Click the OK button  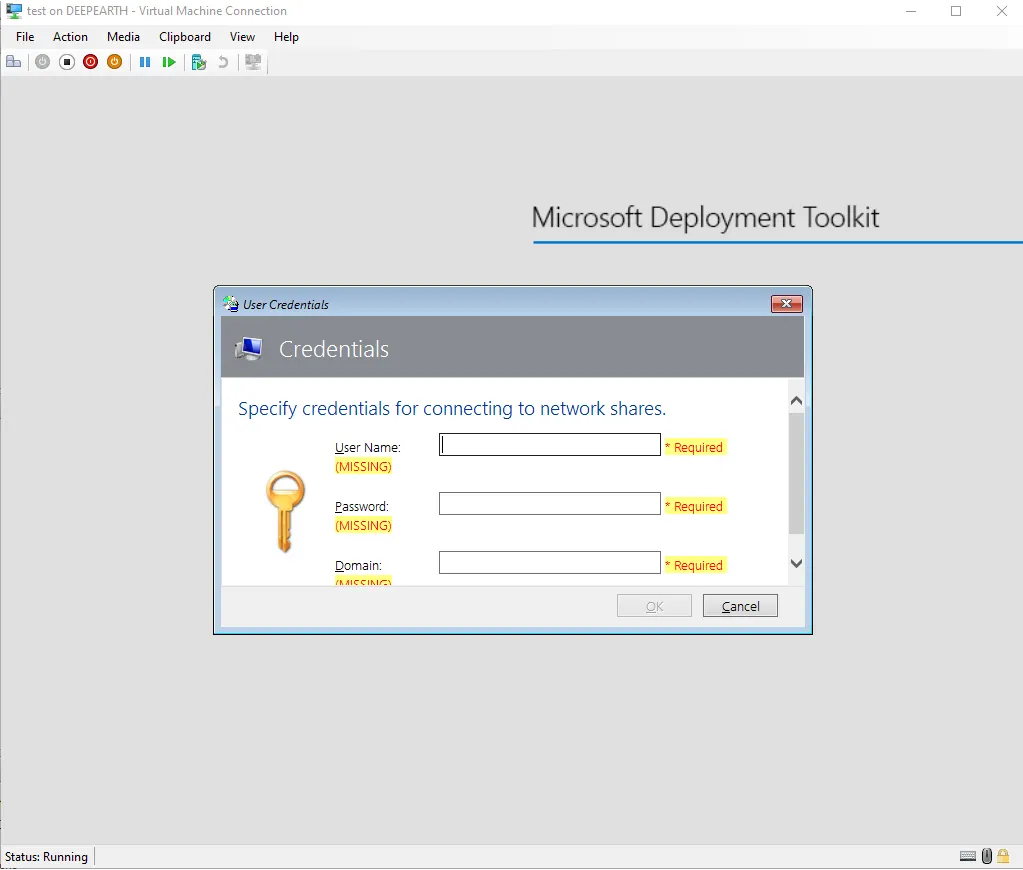[x=654, y=606]
